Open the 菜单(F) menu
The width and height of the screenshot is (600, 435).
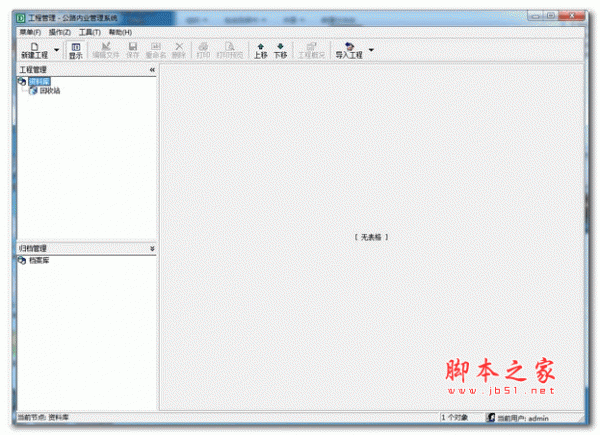(x=30, y=32)
